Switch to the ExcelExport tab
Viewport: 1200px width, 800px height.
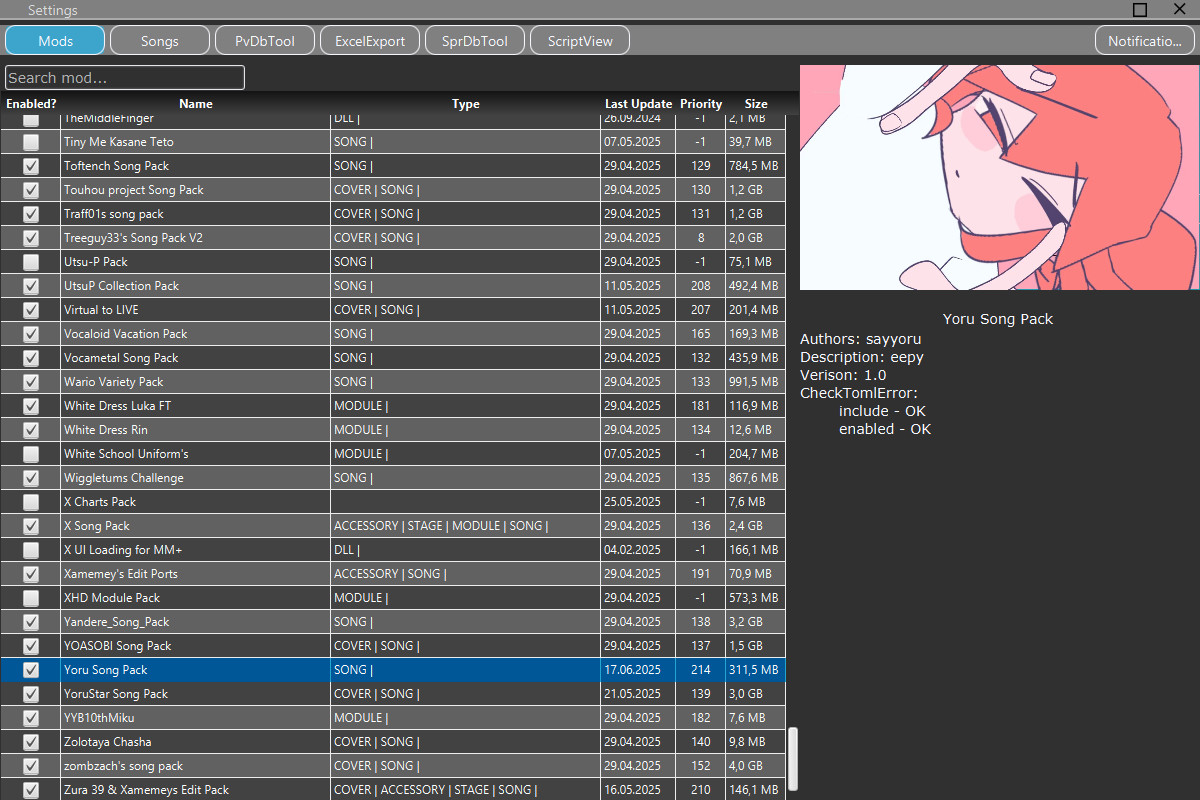pyautogui.click(x=369, y=40)
